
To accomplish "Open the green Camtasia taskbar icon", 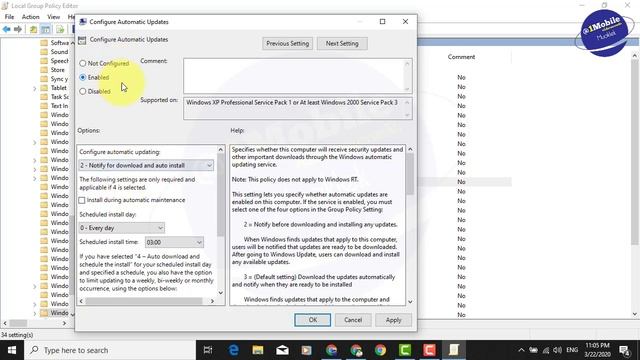I will (404, 350).
